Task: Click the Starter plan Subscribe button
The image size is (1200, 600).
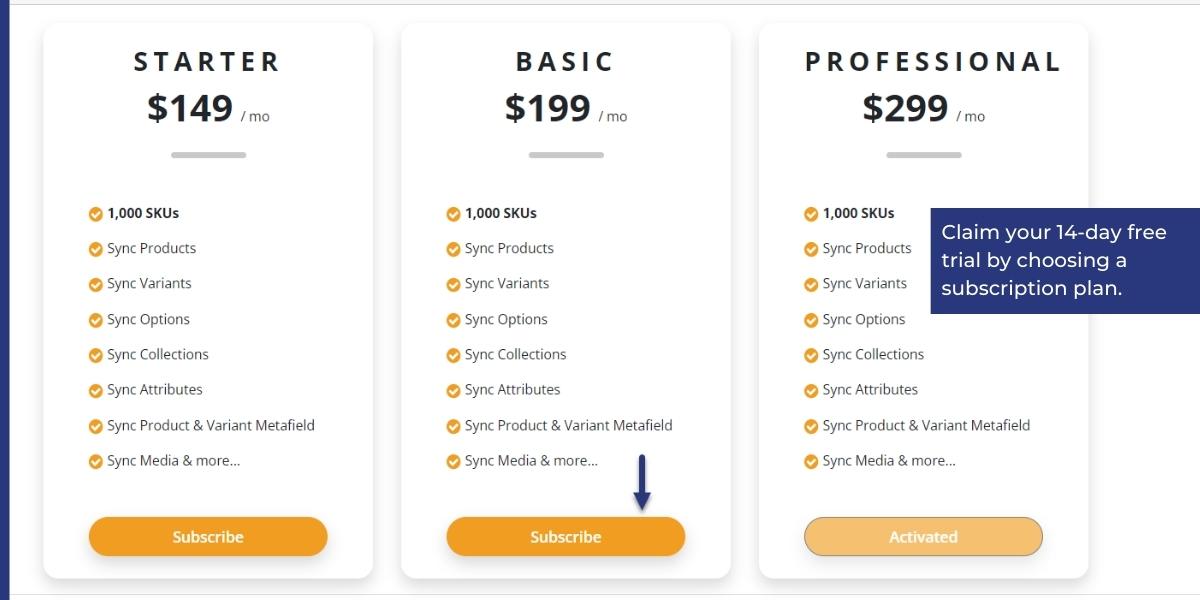Action: [208, 537]
